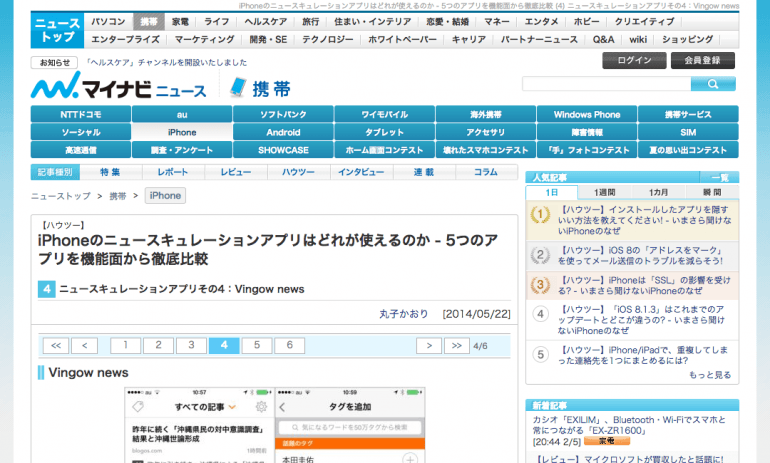
Task: Click the search input field
Action: (x=606, y=84)
